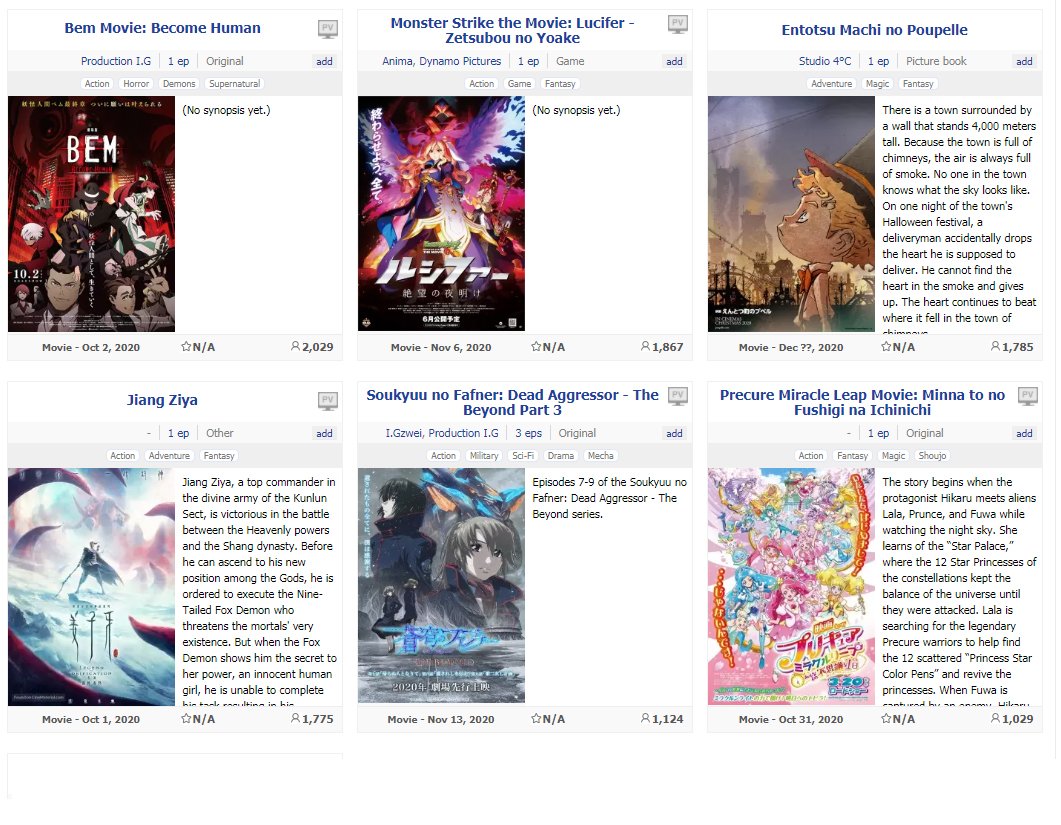This screenshot has height=825, width=1061.
Task: Open PV icon for Precure Miracle Leap Movie
Action: coord(1027,397)
